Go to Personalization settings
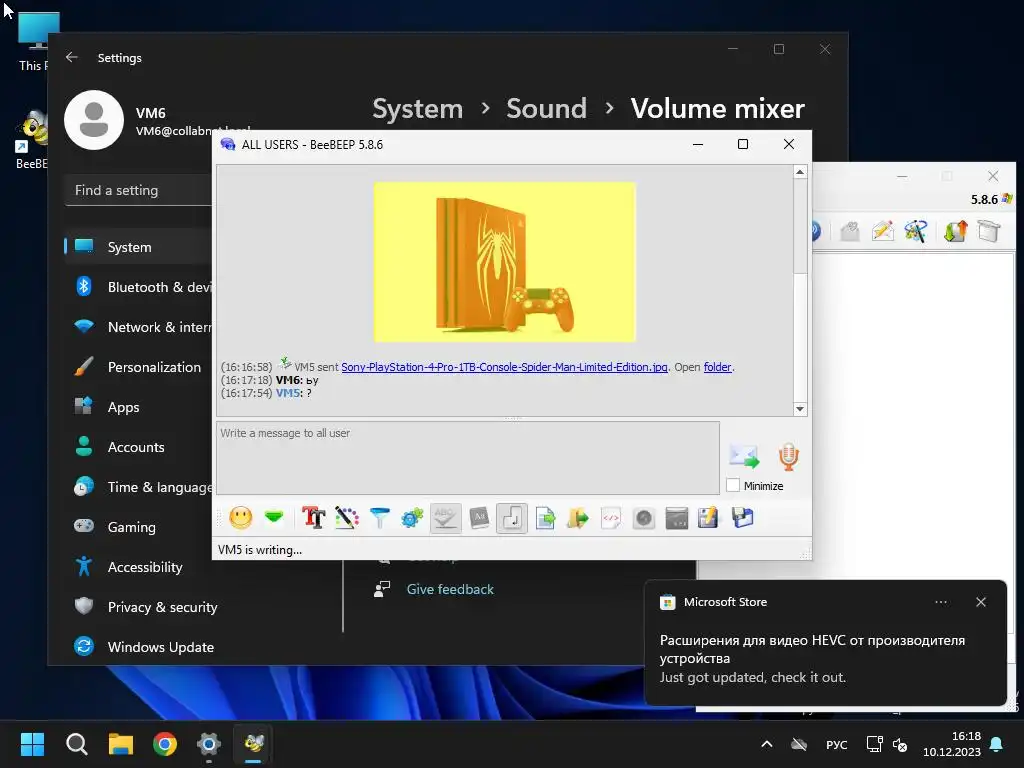 pyautogui.click(x=138, y=367)
